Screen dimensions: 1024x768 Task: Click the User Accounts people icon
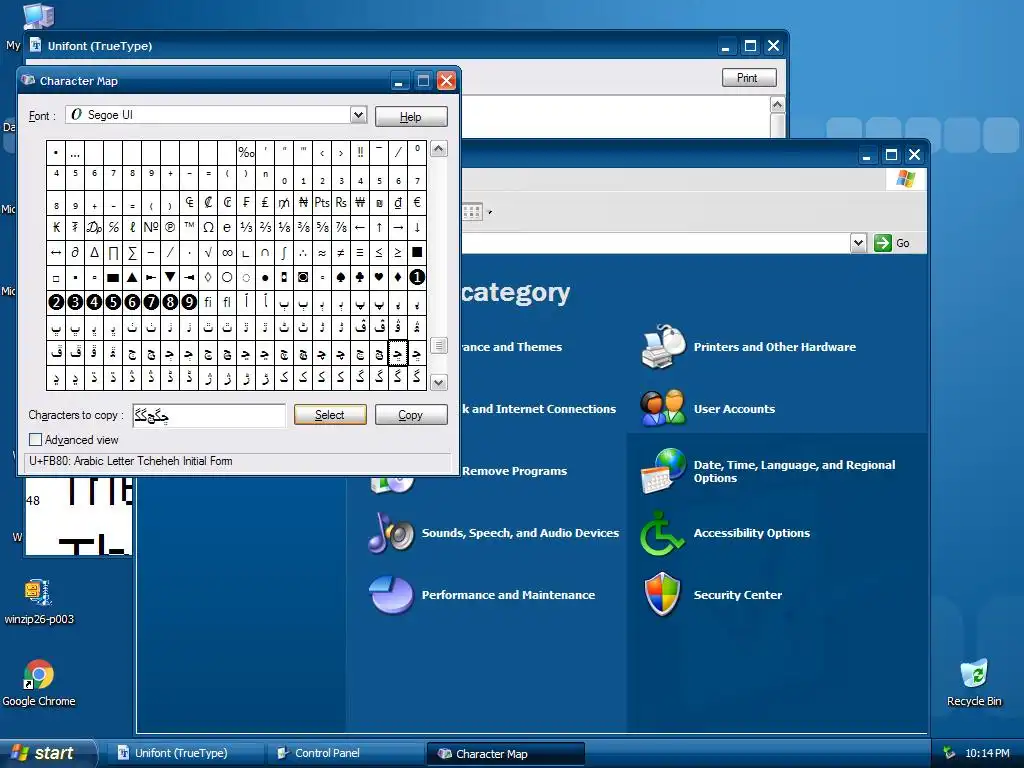click(x=662, y=408)
